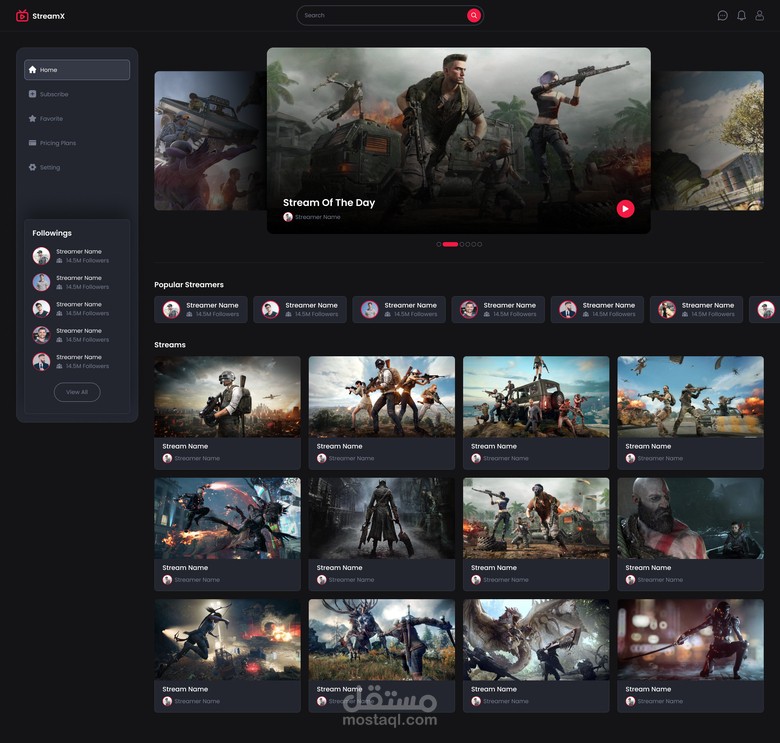Click View All in Followings panel
The width and height of the screenshot is (780, 743).
click(77, 392)
